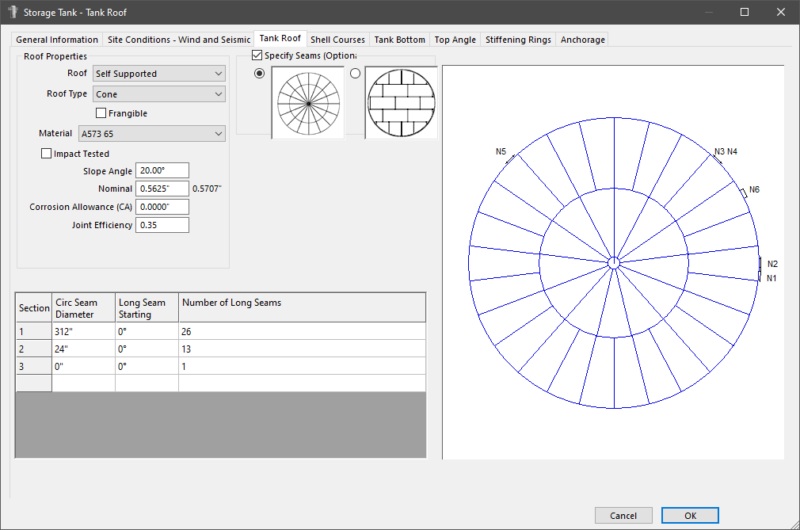Image resolution: width=800 pixels, height=530 pixels.
Task: Click the Storage Tank title bar icon
Action: (x=12, y=12)
